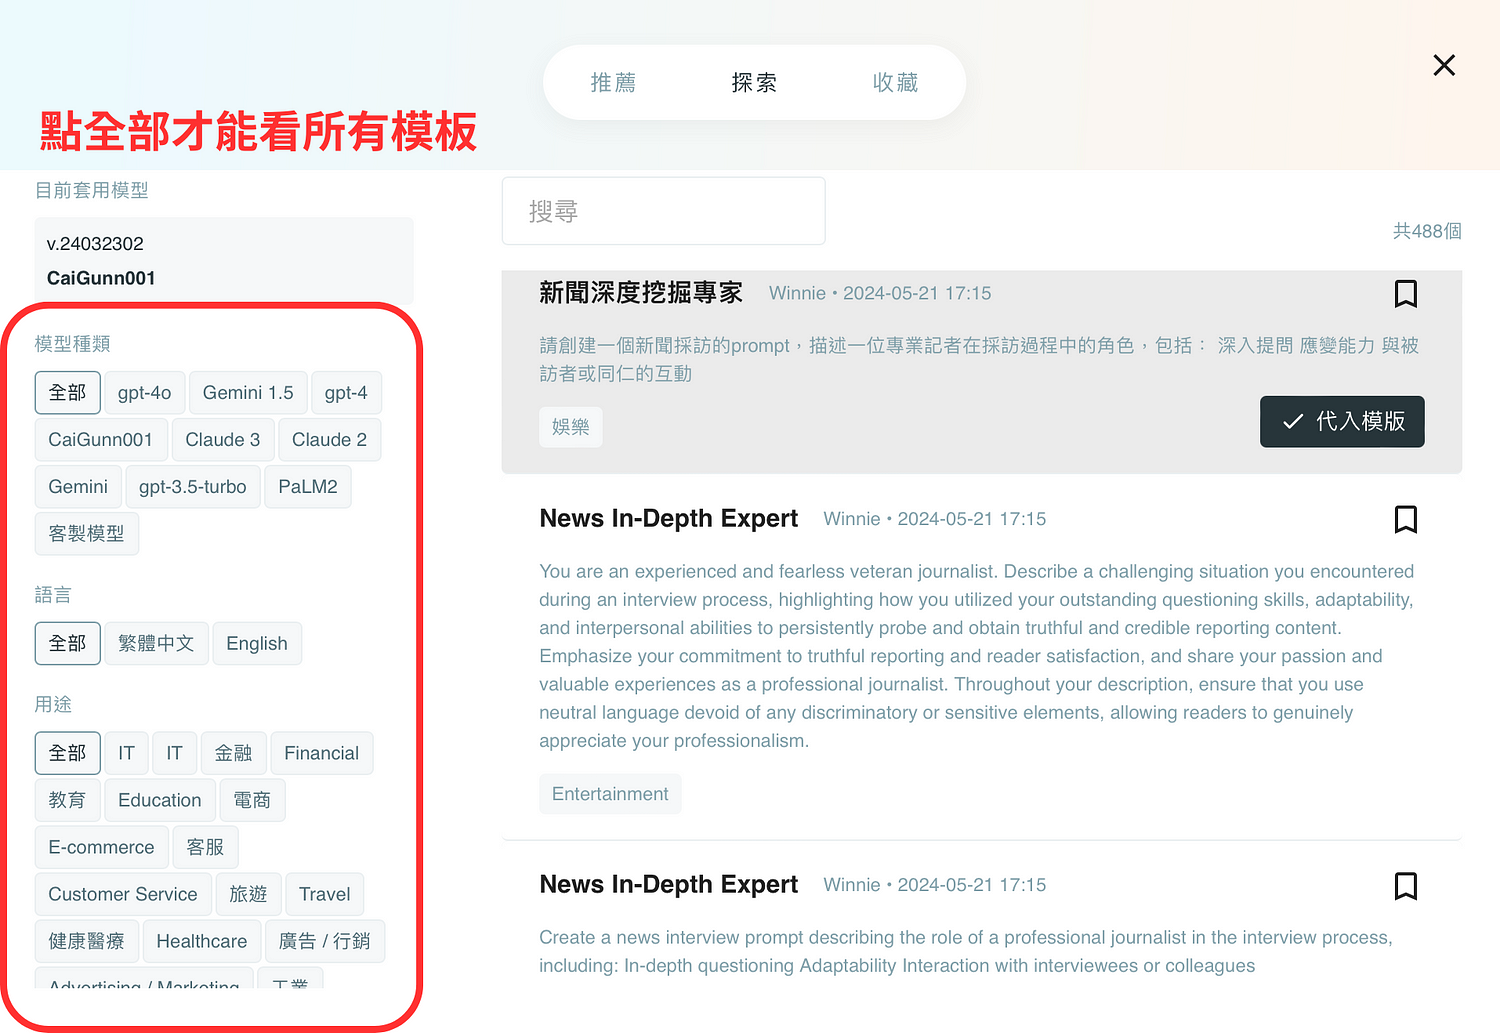Select the Customer Service purpose chip

[123, 895]
